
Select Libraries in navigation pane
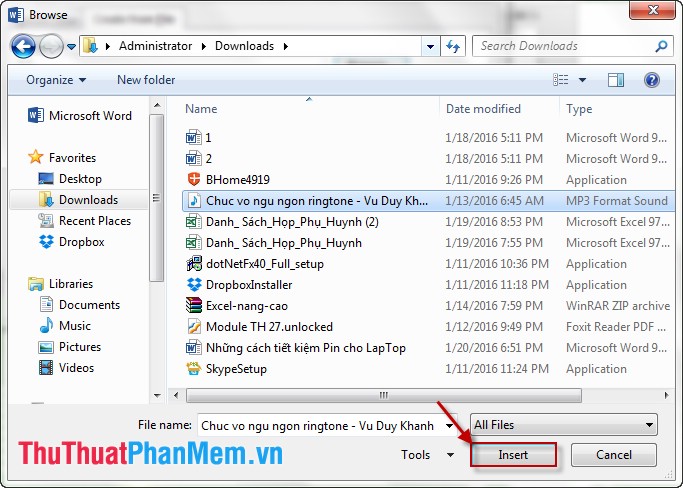61,284
